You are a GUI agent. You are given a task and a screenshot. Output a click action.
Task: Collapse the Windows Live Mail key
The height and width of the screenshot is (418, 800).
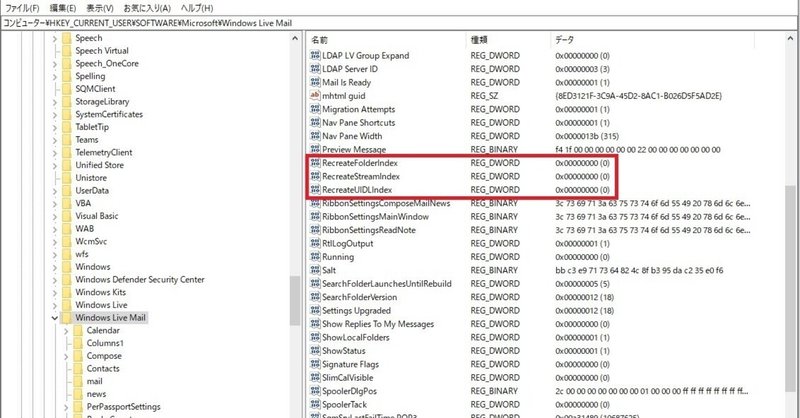(x=55, y=318)
